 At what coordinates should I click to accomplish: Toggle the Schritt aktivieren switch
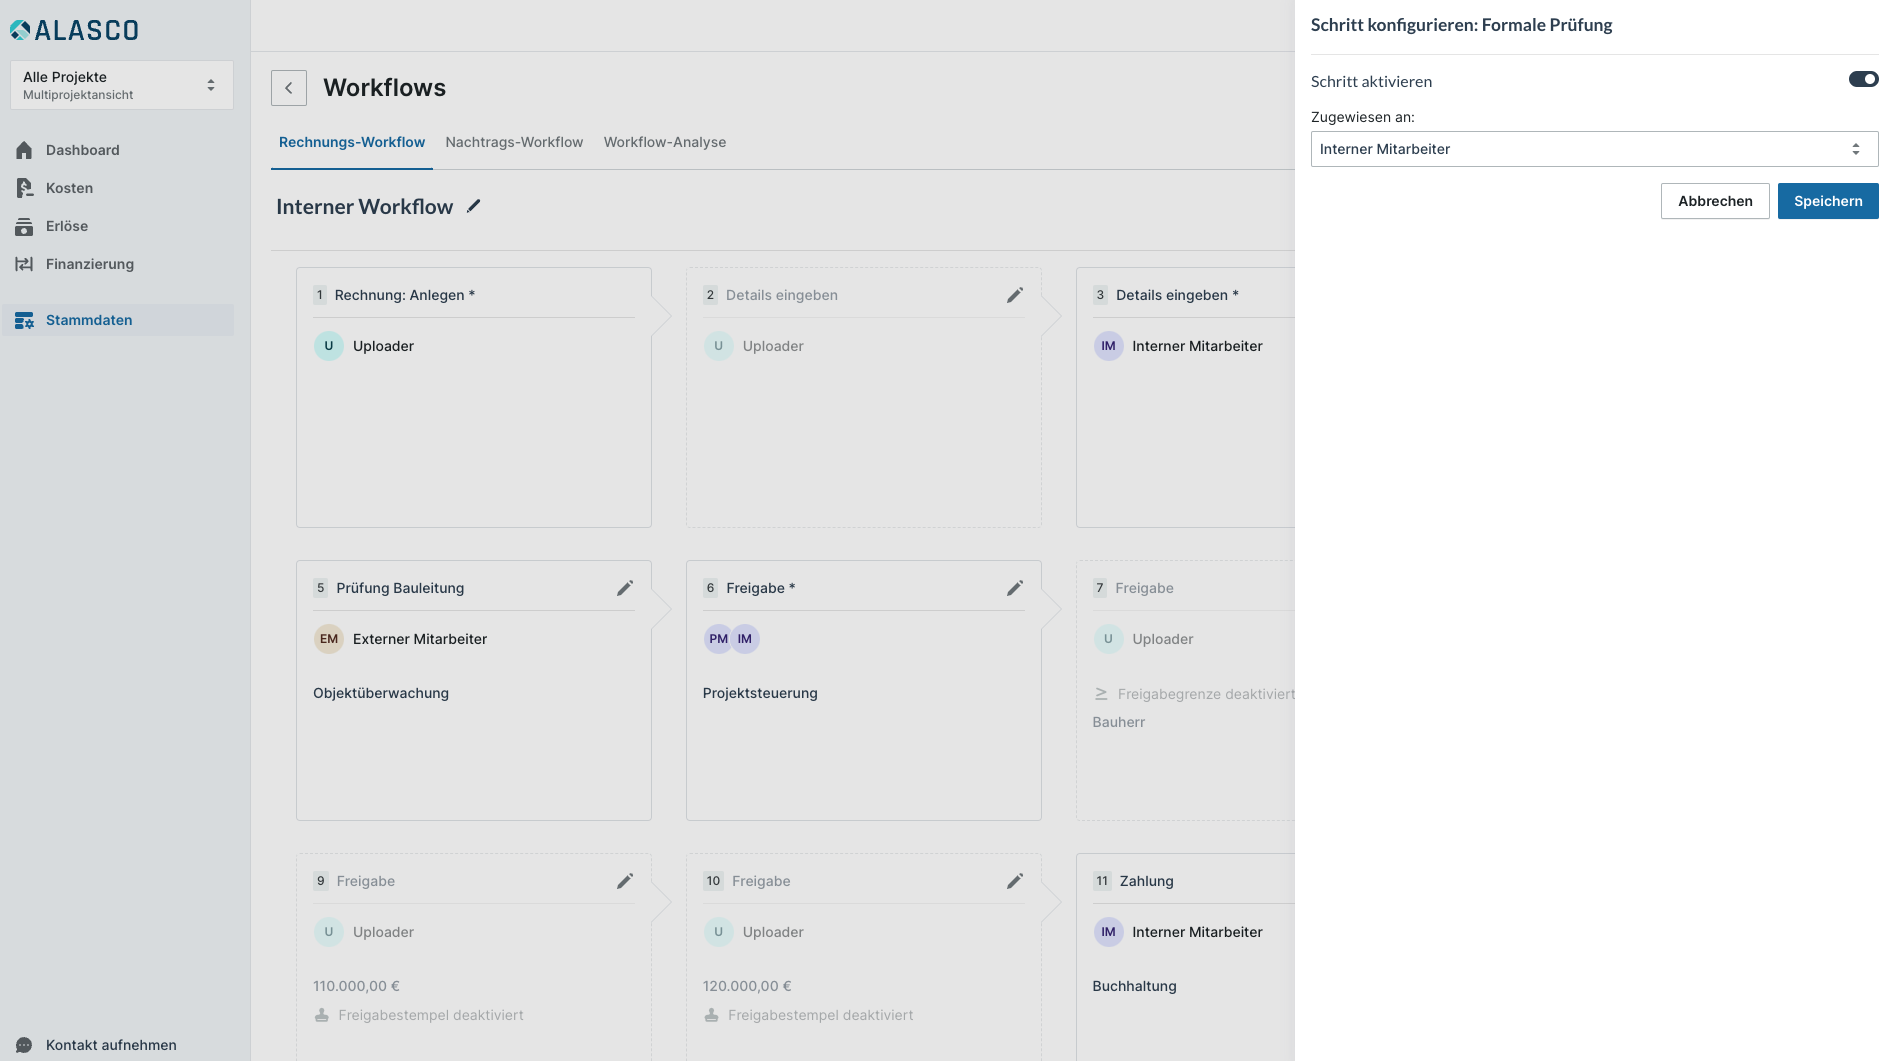(1862, 80)
